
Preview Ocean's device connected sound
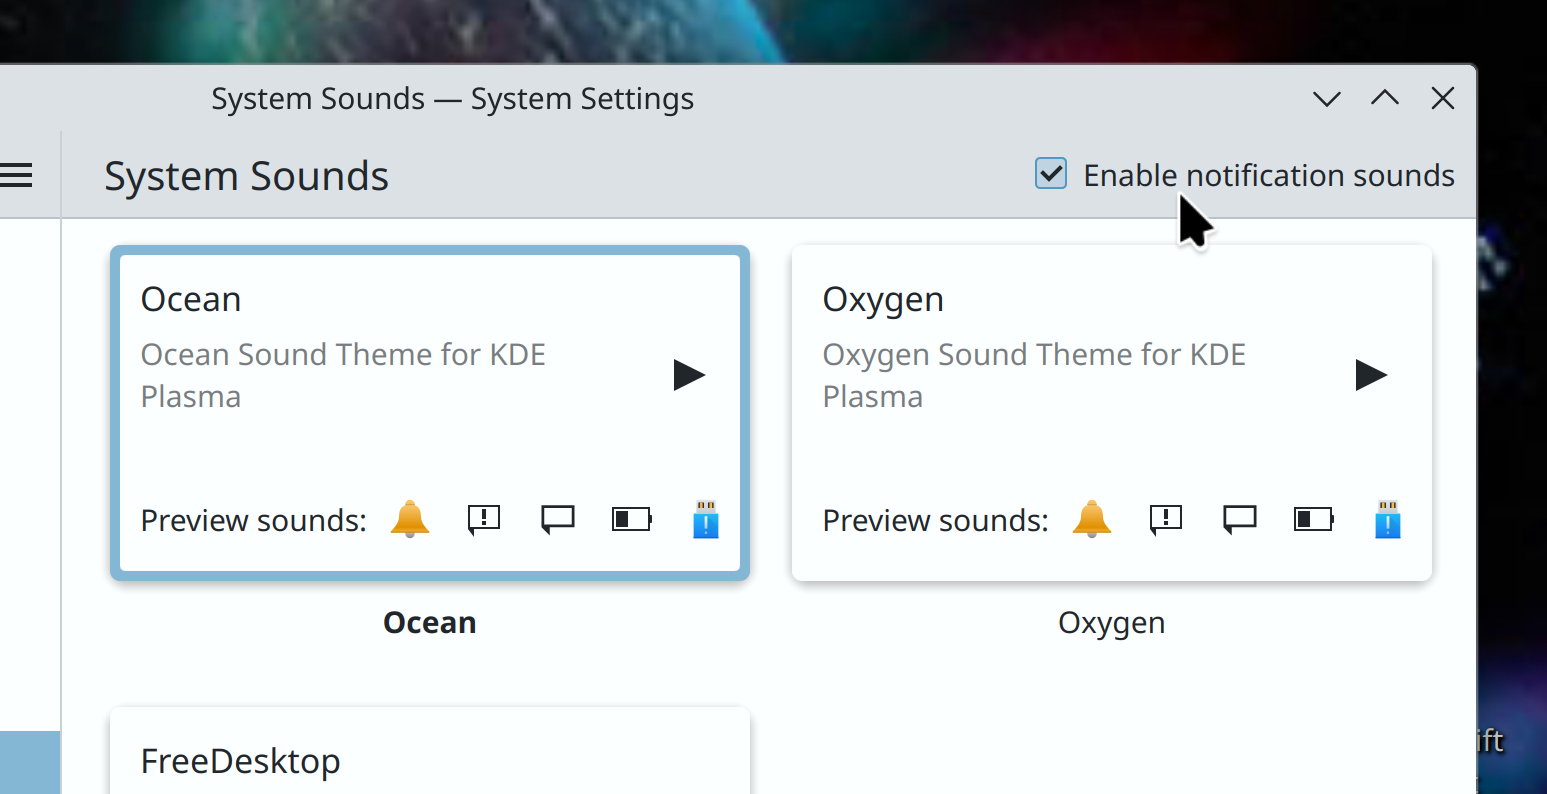pyautogui.click(x=706, y=519)
